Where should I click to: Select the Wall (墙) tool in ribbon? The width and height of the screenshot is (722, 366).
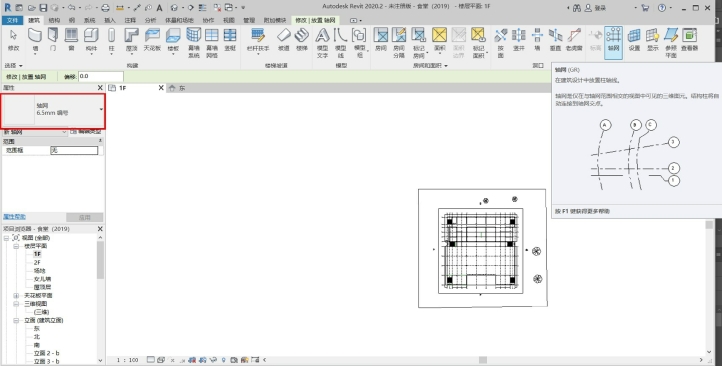[35, 40]
